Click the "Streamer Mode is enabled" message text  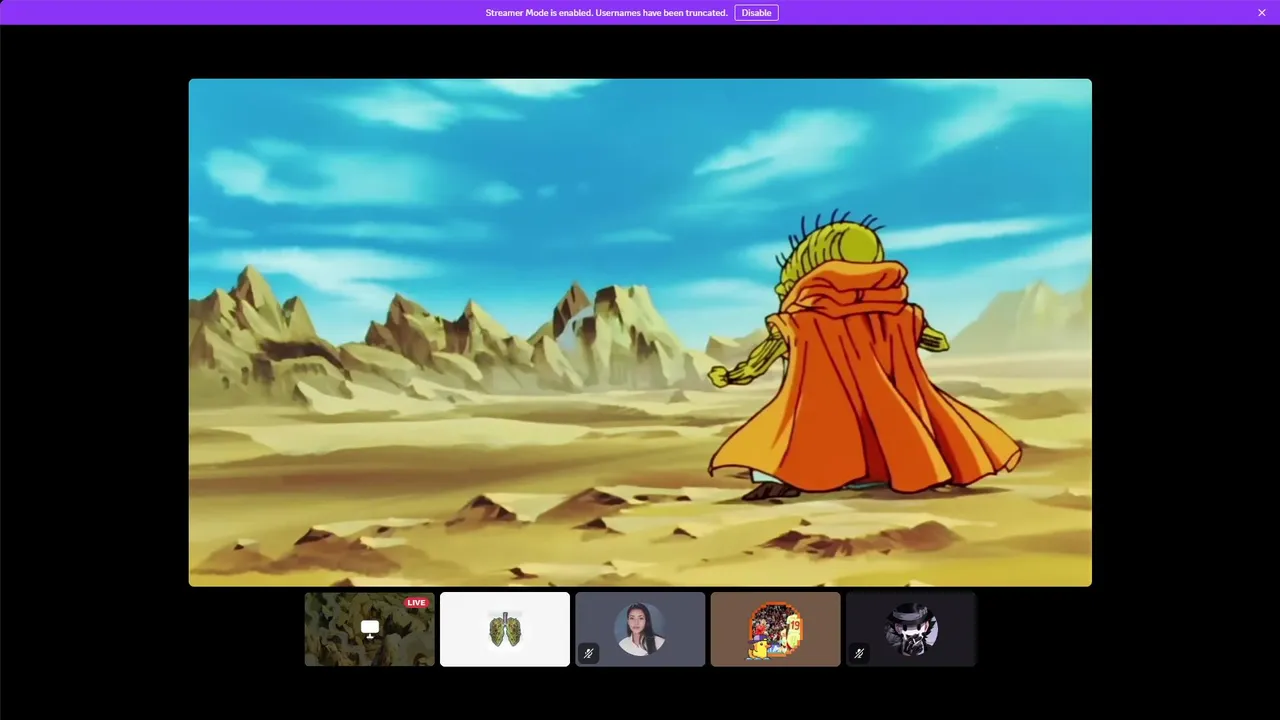click(606, 13)
